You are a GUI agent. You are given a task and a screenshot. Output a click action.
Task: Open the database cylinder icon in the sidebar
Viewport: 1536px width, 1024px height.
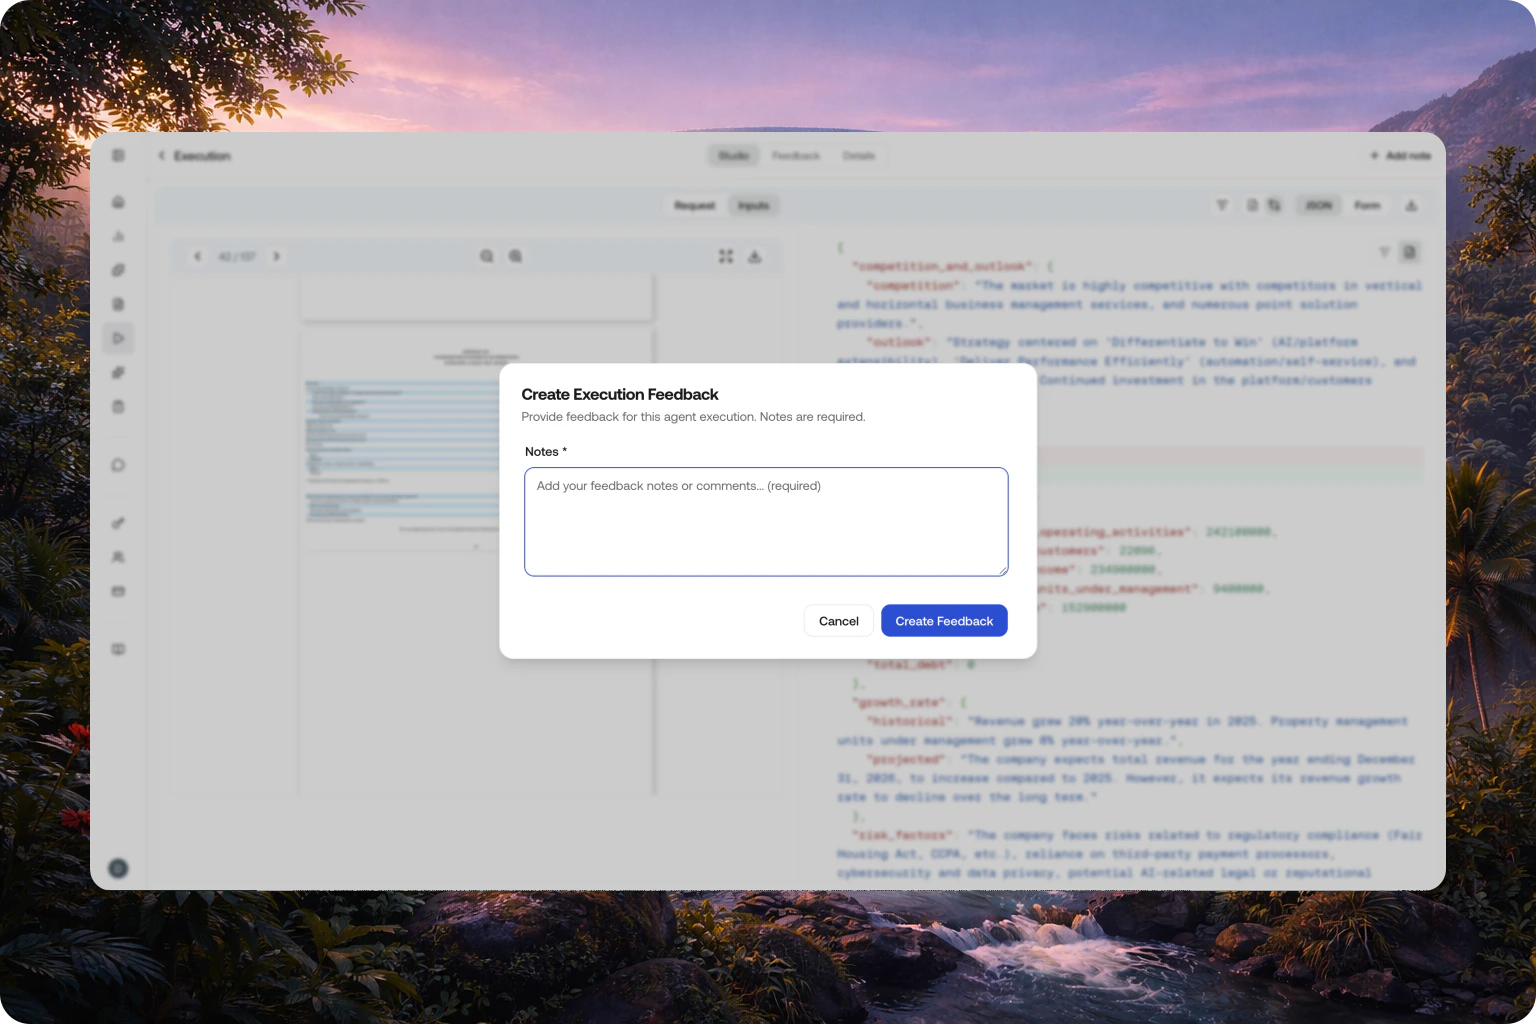tap(118, 407)
